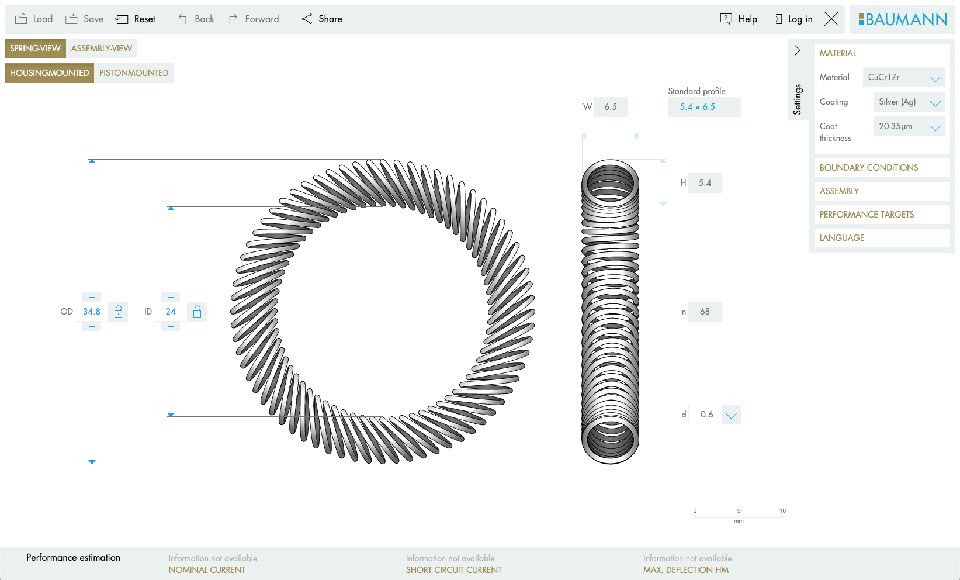This screenshot has height=580, width=960.
Task: Click the n coil count field
Action: point(705,312)
